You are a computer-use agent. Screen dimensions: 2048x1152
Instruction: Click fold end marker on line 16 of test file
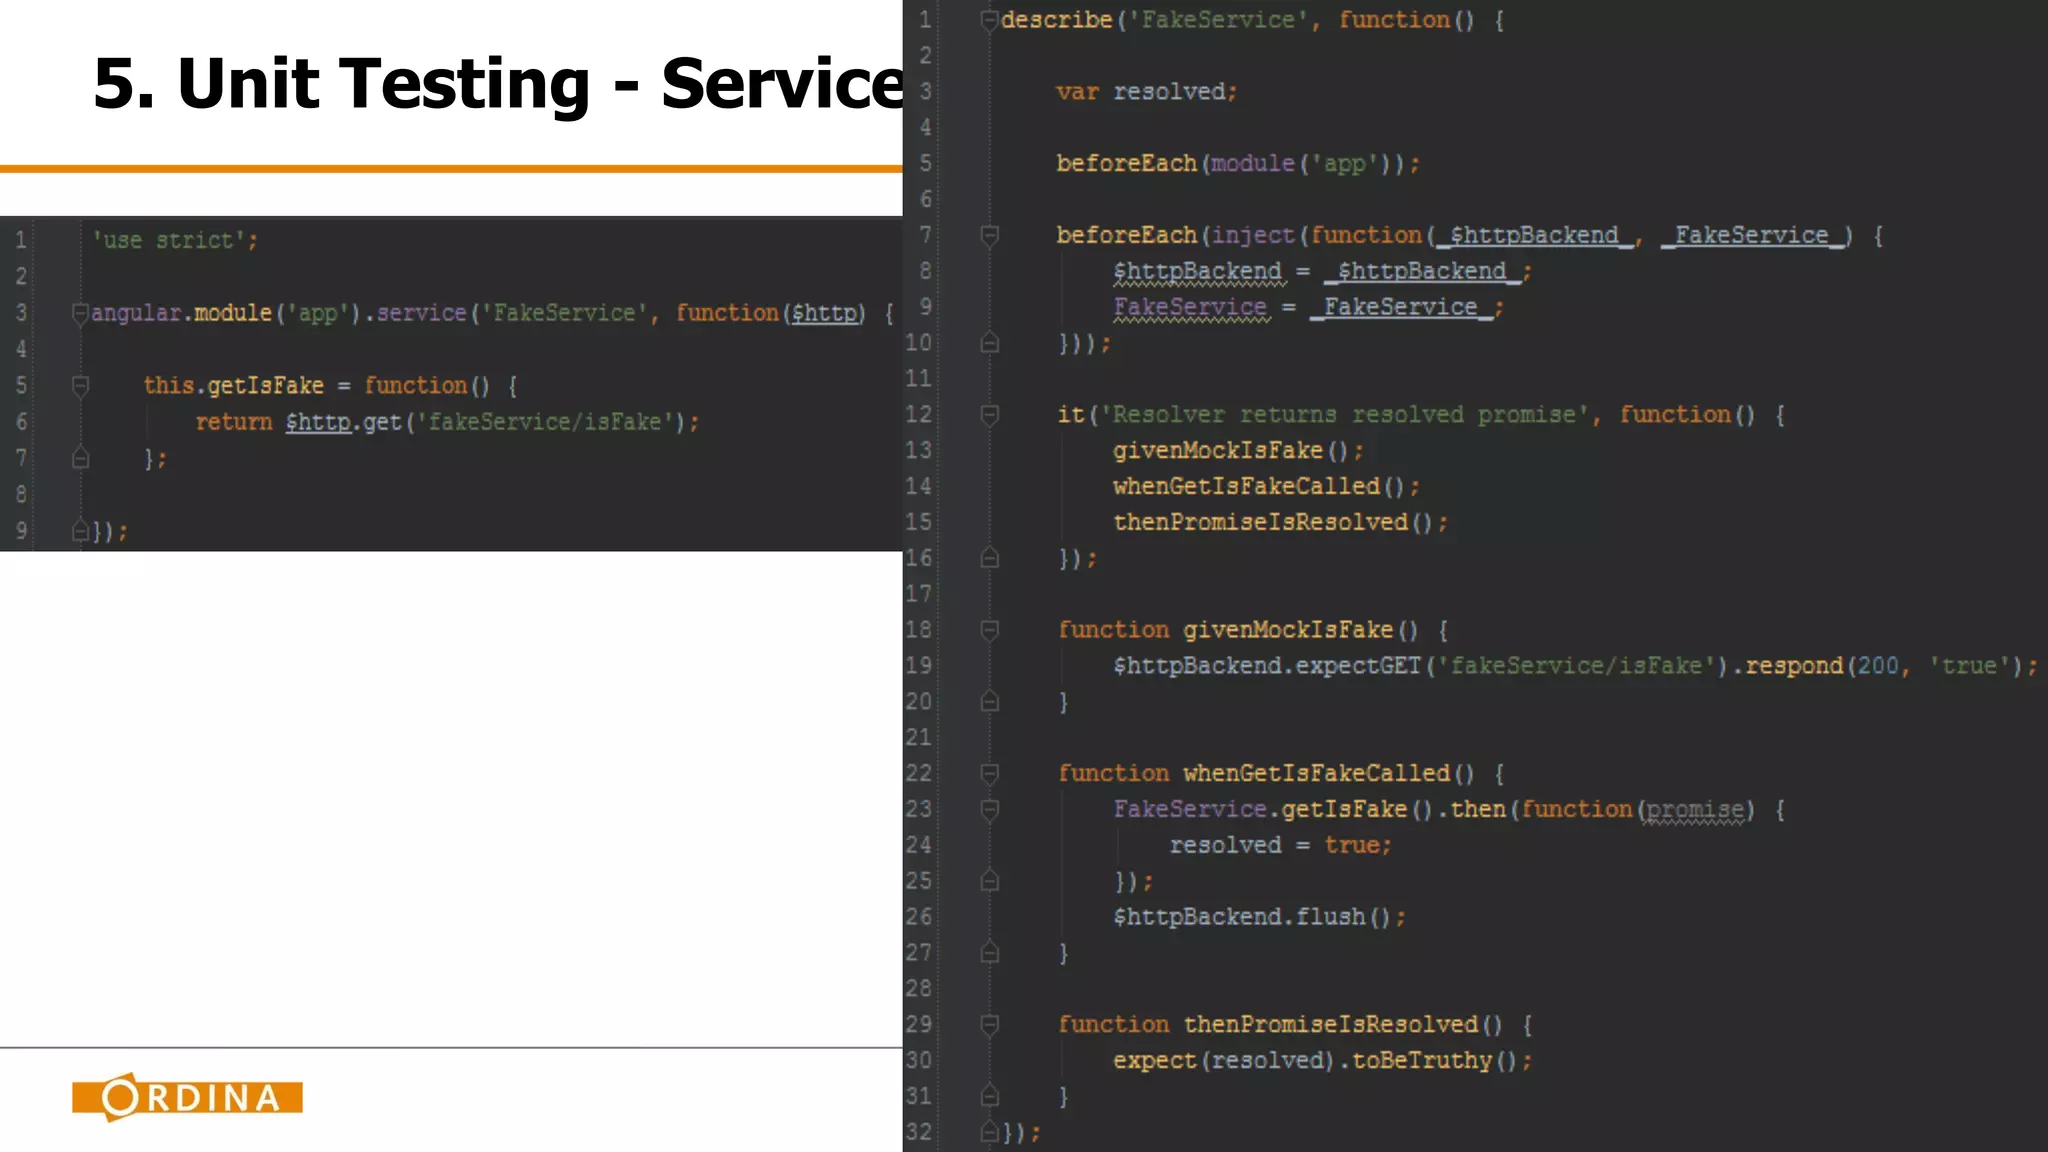(989, 558)
